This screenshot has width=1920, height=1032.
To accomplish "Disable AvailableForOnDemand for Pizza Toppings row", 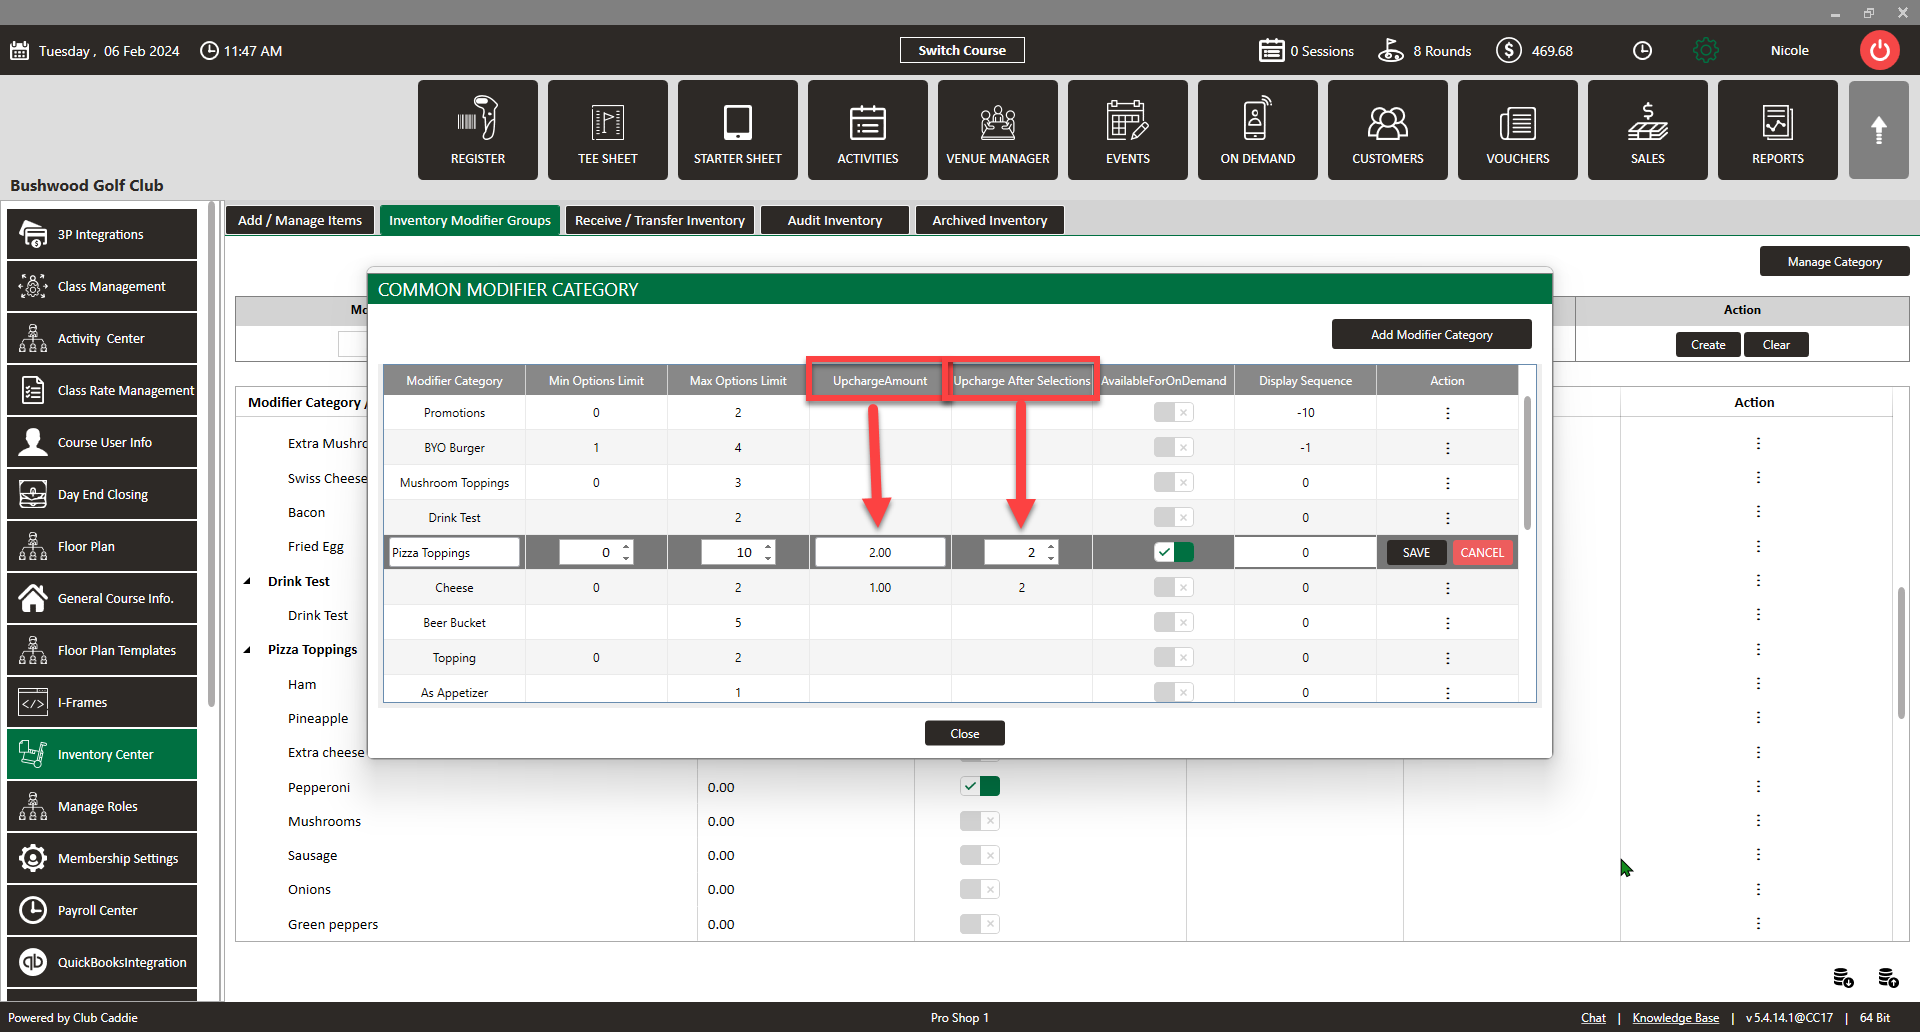I will tap(1173, 552).
